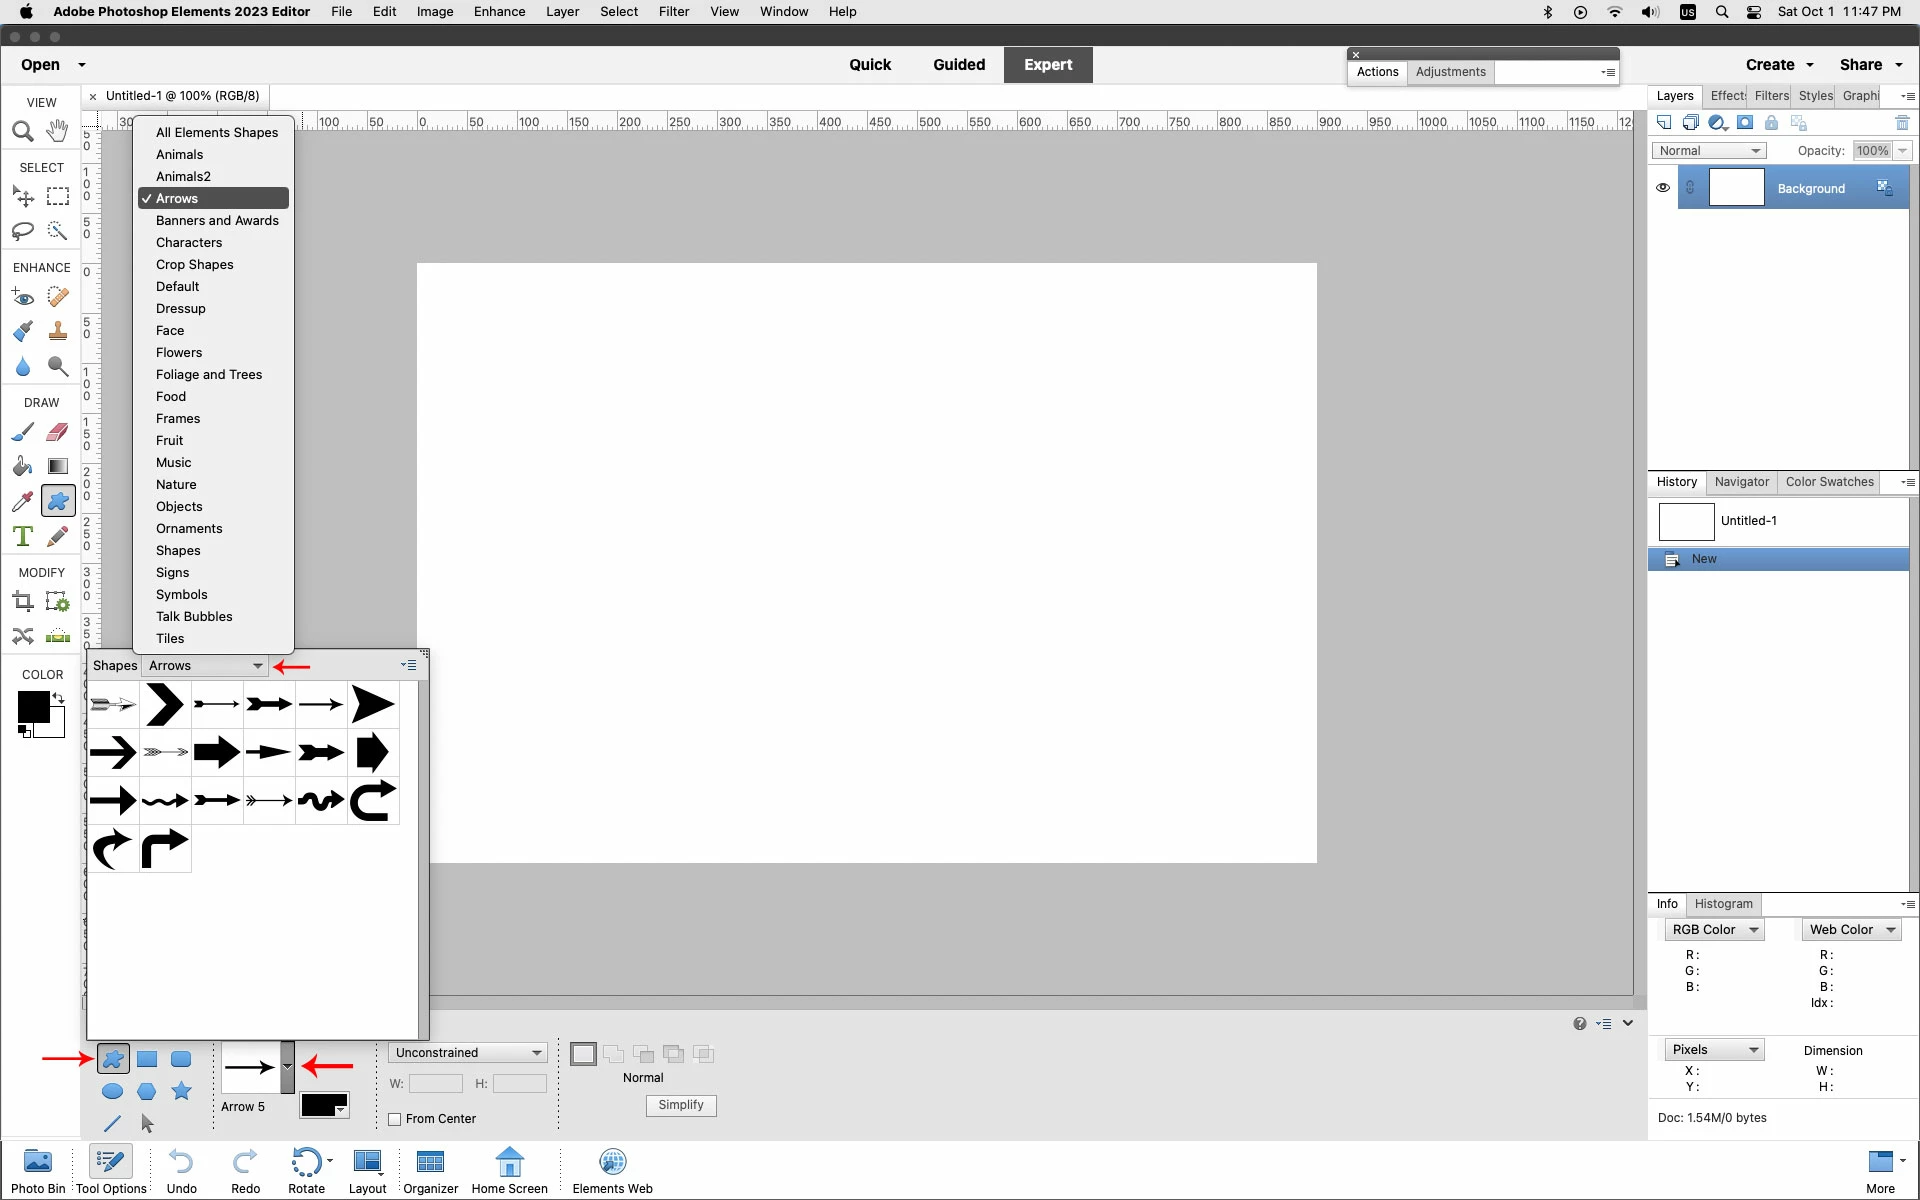
Task: Expand the Normal blend mode dropdown
Action: 1708,151
